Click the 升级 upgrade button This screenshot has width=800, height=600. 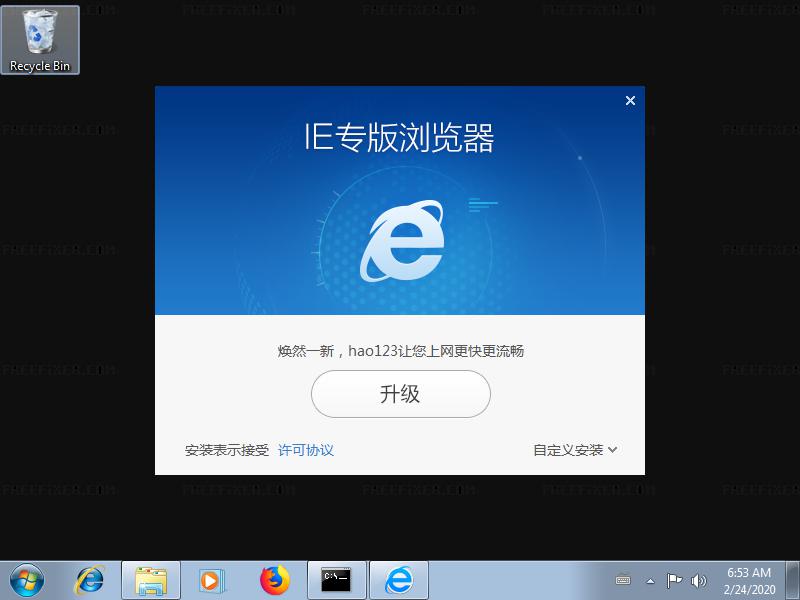(401, 394)
